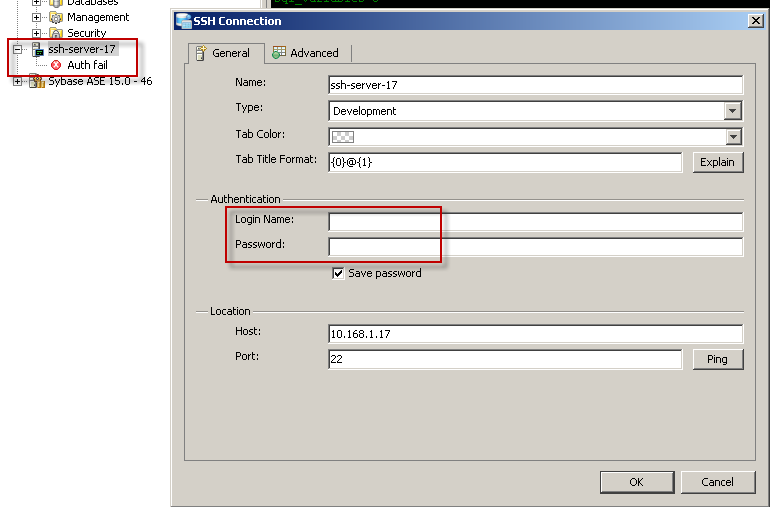Click the Port input field
This screenshot has width=770, height=507.
[505, 359]
